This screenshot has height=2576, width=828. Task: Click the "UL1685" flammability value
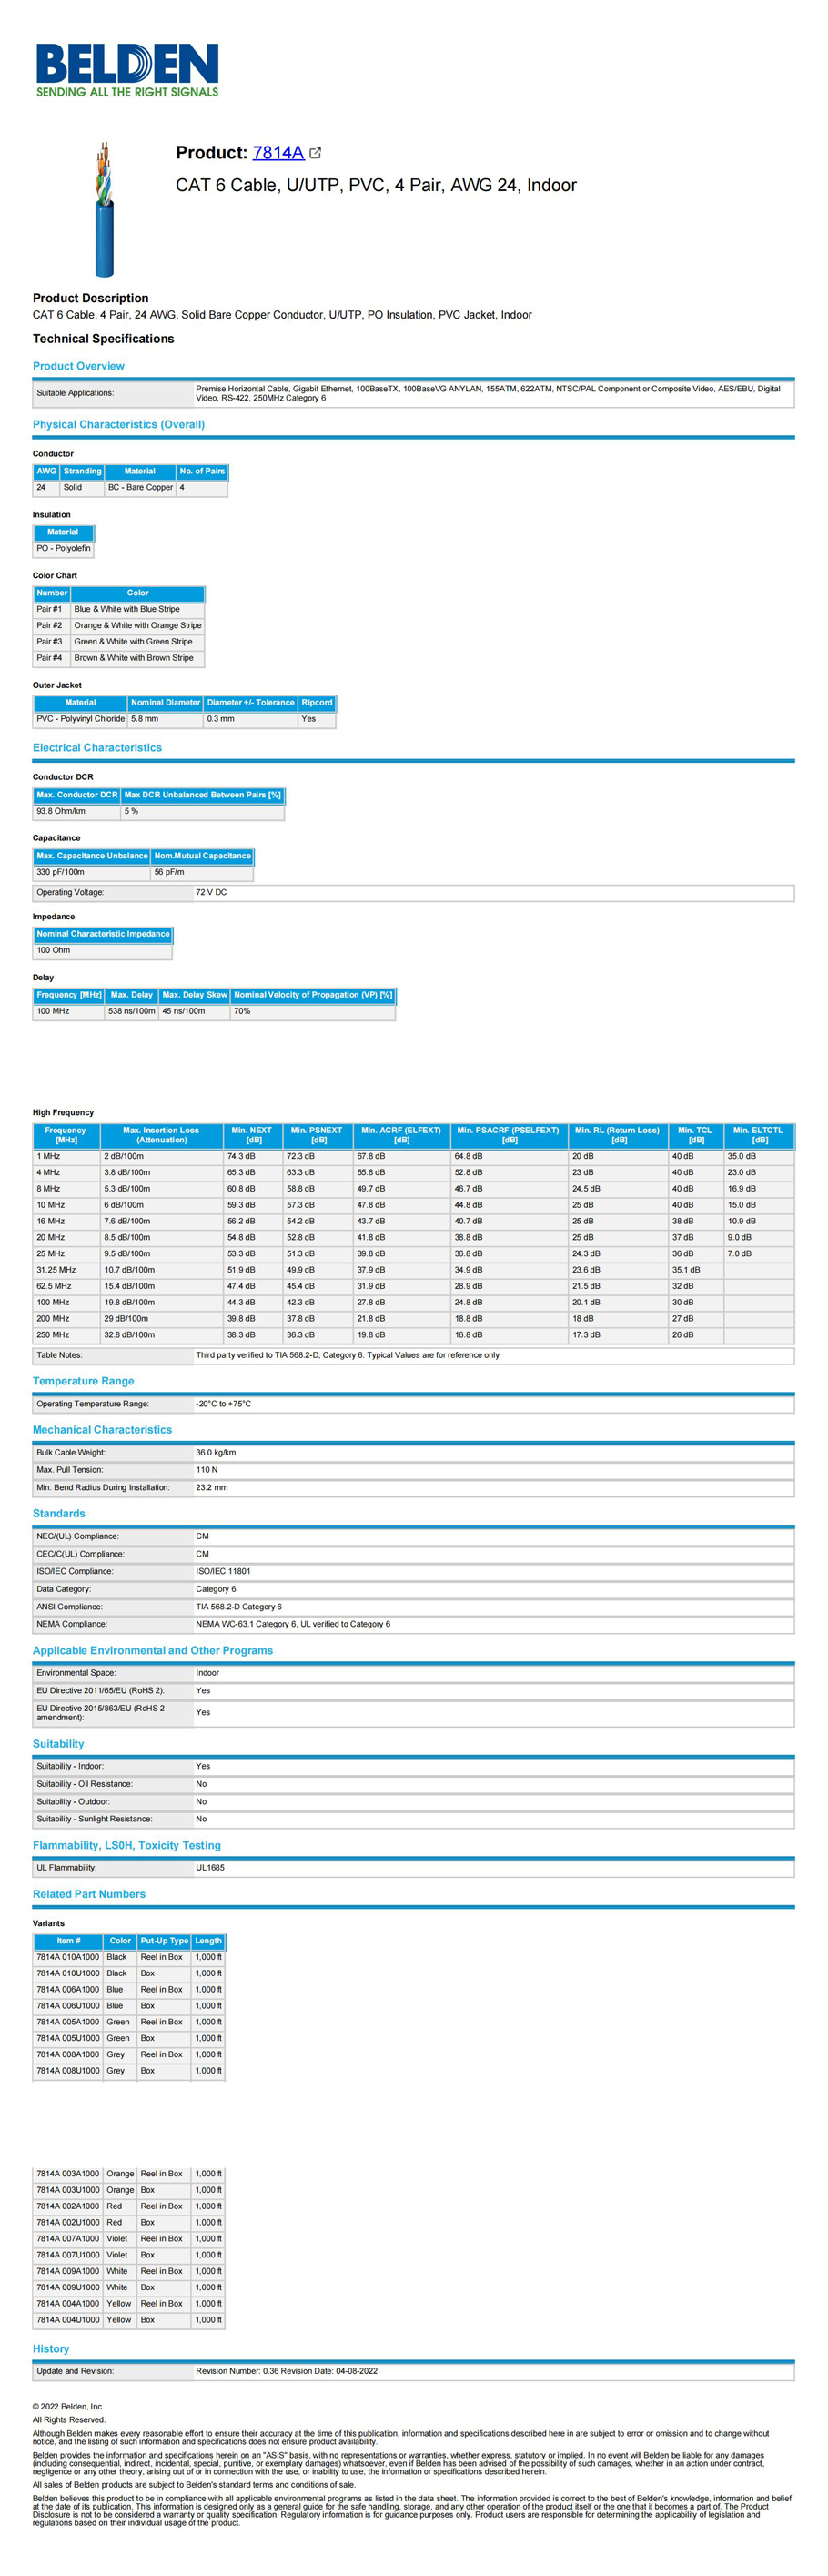210,1869
